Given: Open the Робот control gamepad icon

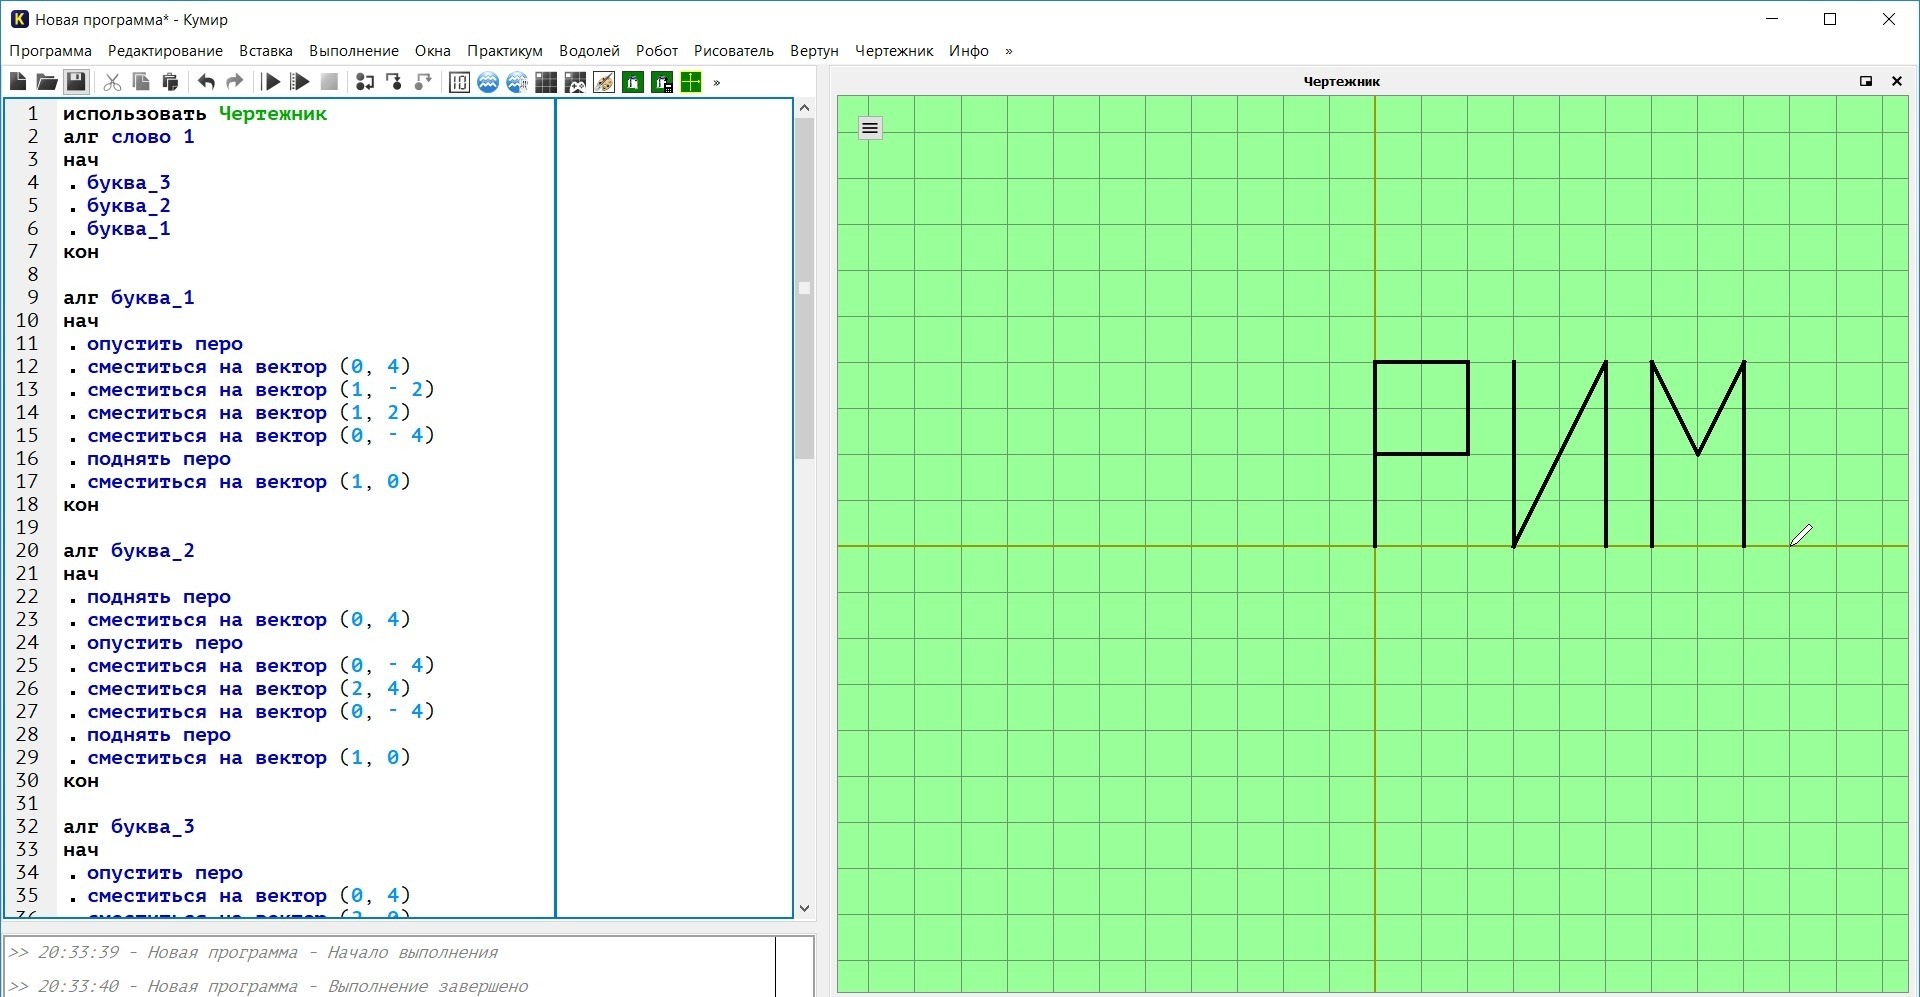Looking at the screenshot, I should [575, 82].
